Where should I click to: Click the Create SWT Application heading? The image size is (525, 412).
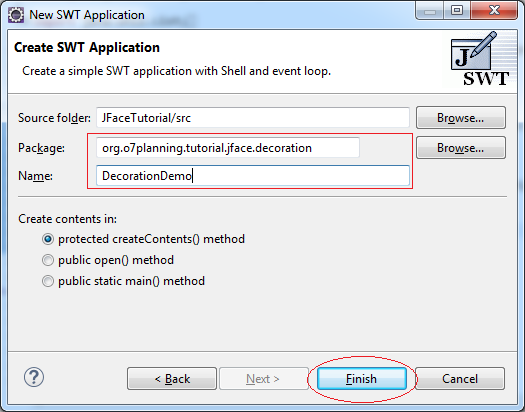click(x=87, y=48)
